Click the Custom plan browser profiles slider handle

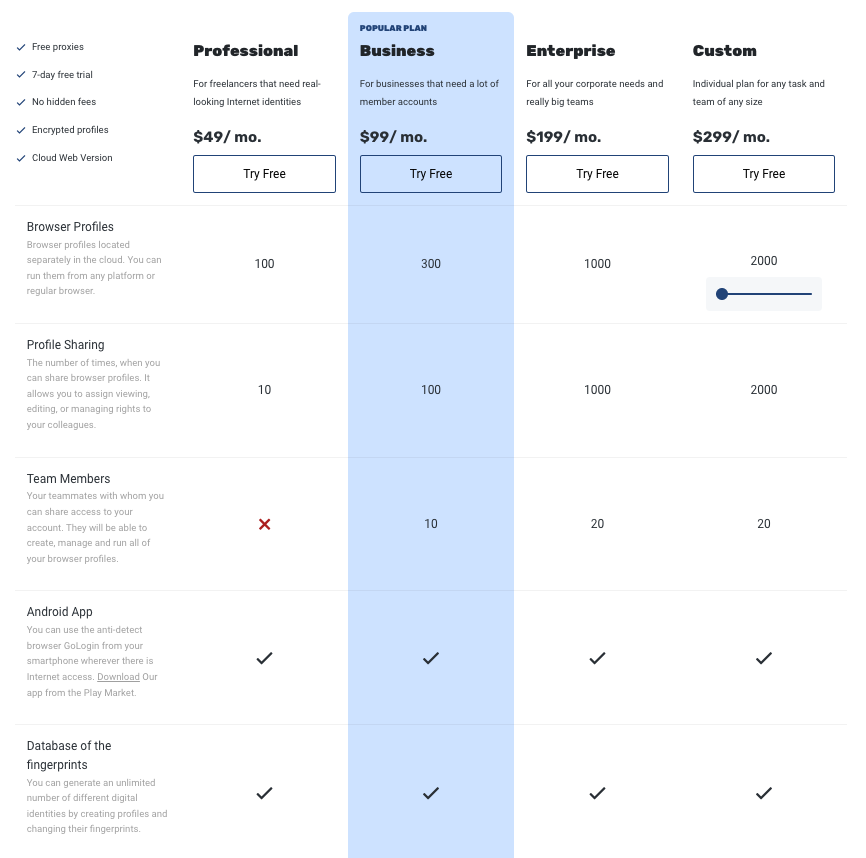(722, 294)
